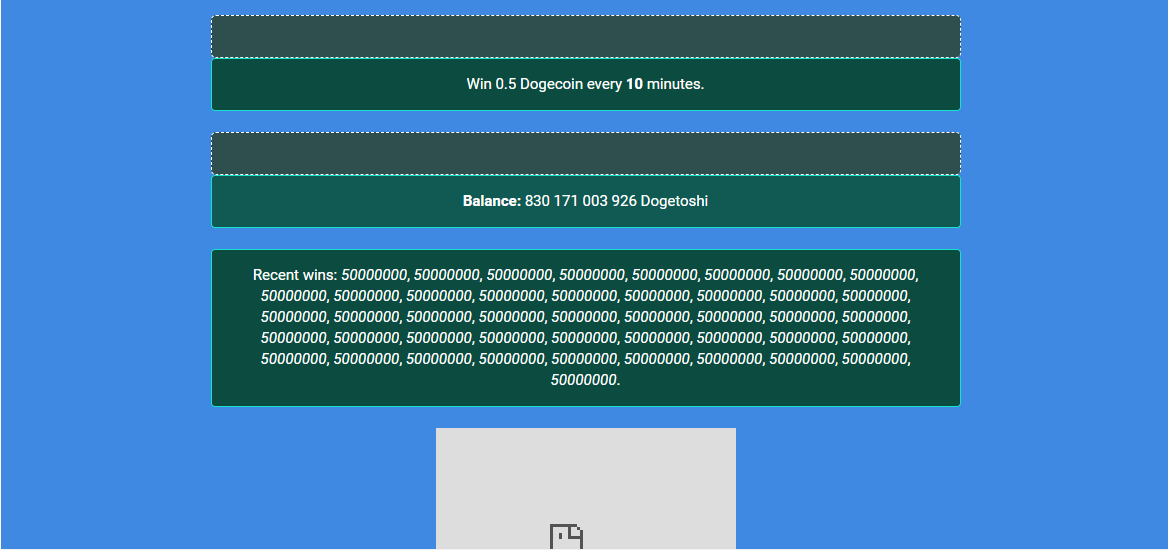This screenshot has height=550, width=1168.
Task: Click "926" at the end of the balance number
Action: click(624, 201)
